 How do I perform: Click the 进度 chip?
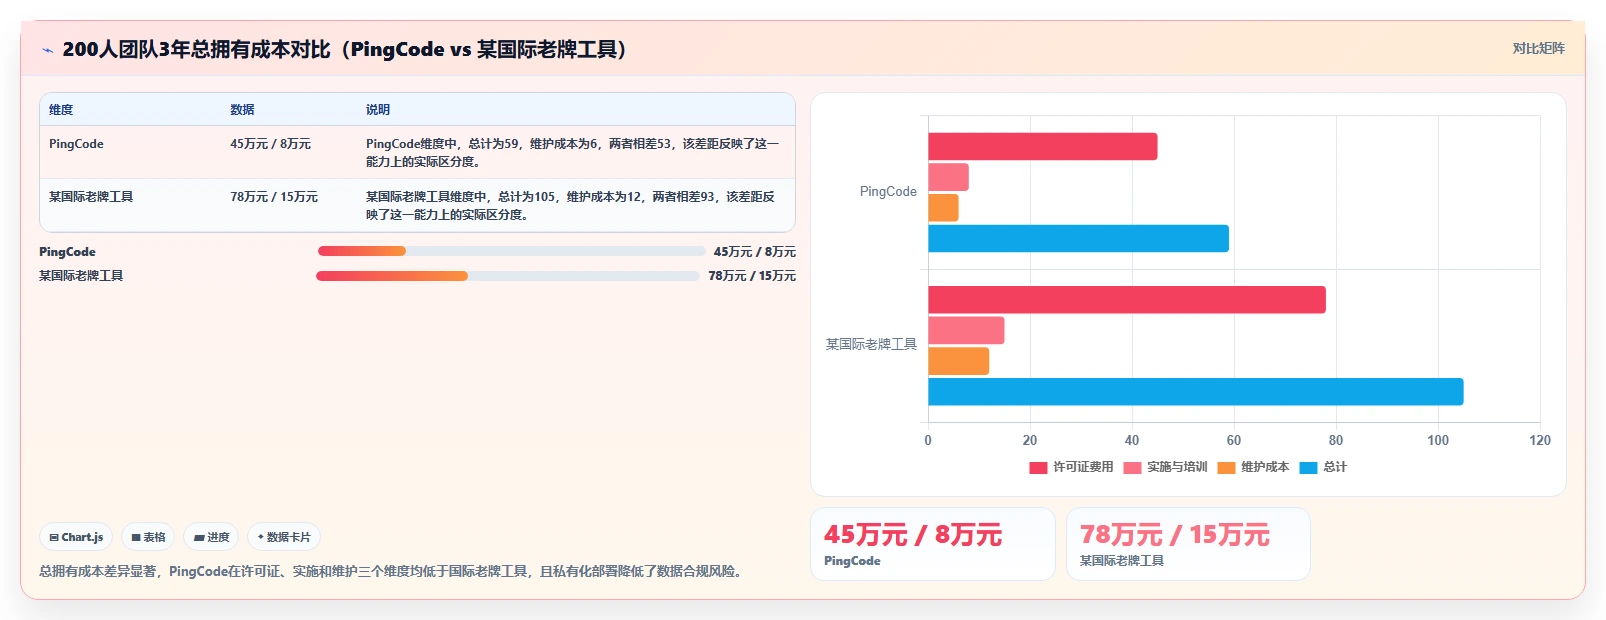(211, 537)
